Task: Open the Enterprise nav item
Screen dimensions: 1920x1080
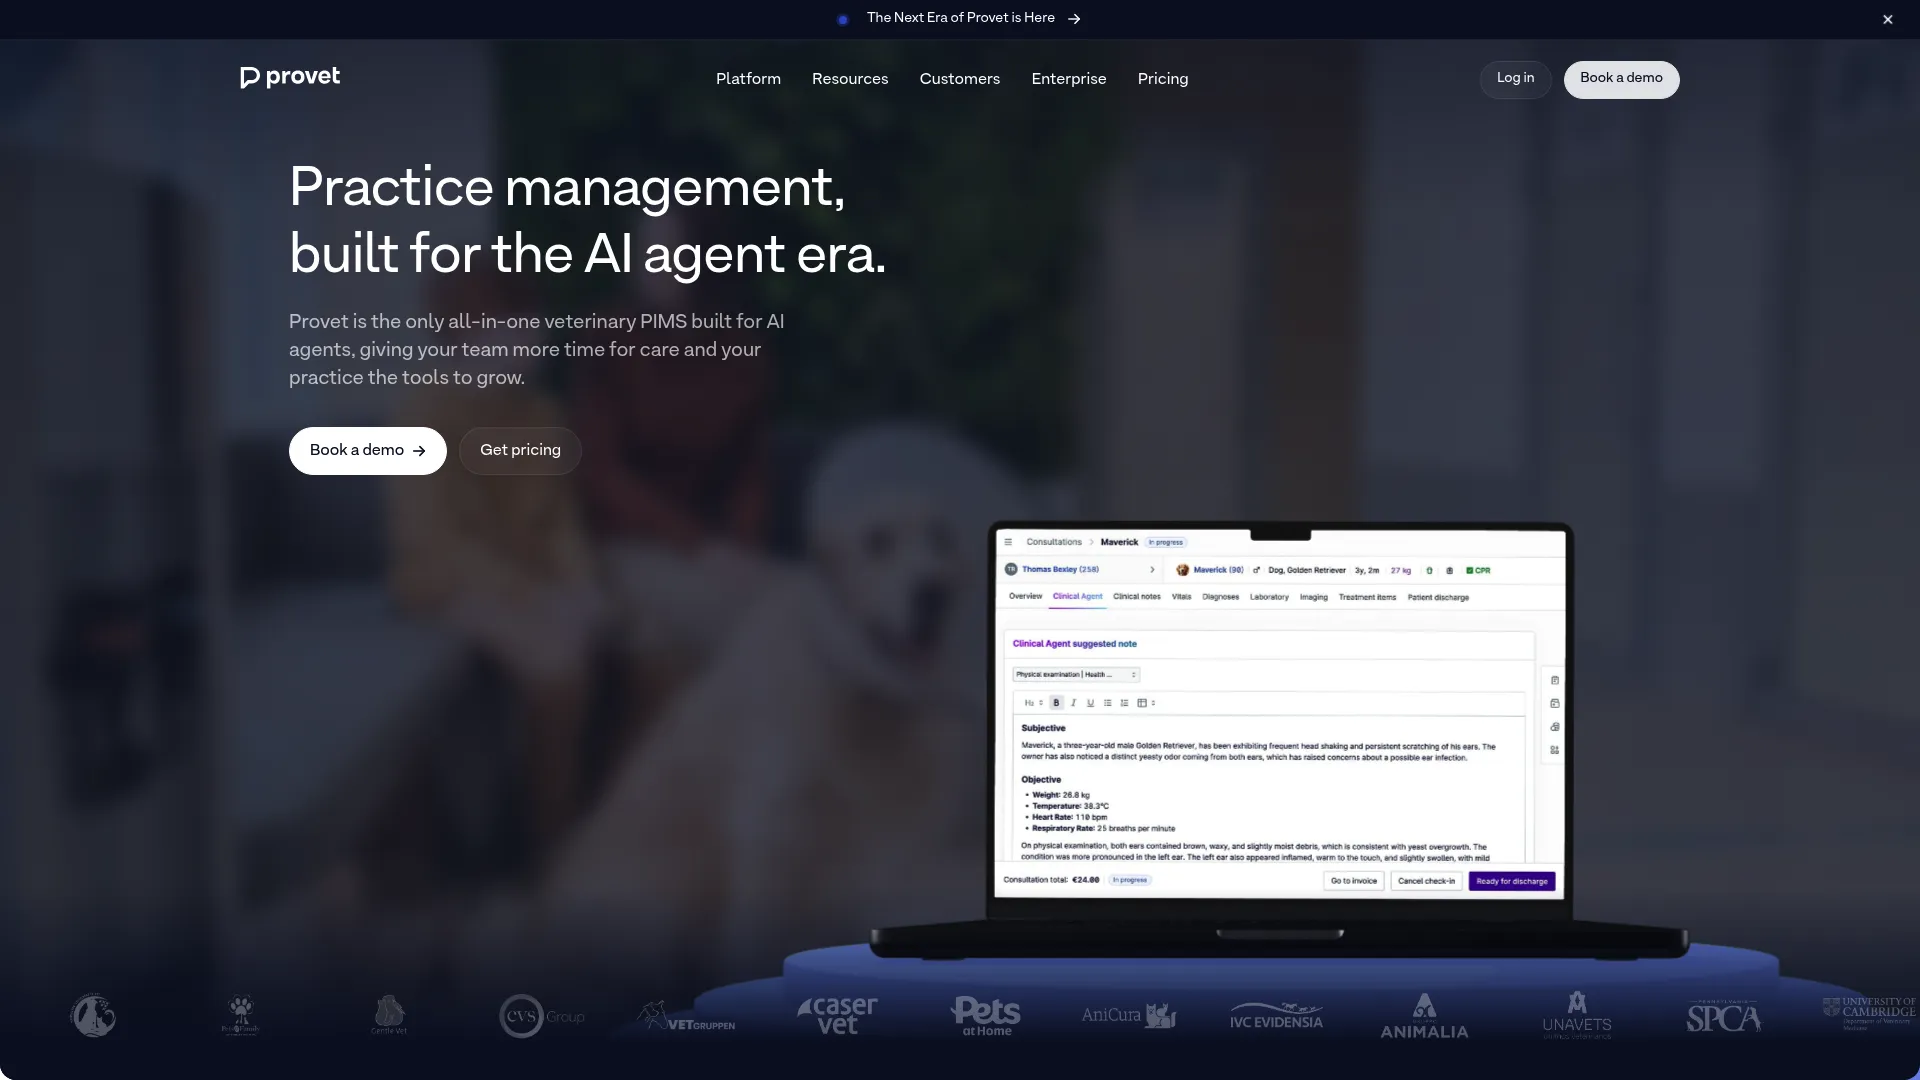Action: pos(1069,79)
